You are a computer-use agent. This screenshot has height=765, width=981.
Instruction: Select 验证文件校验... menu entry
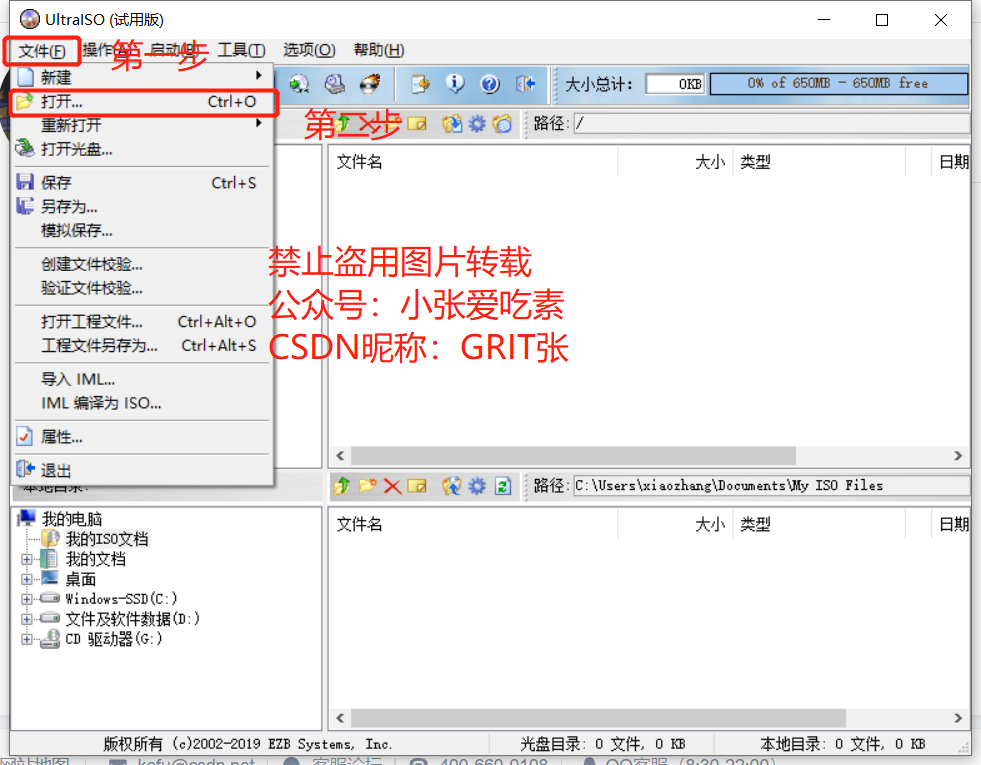point(142,288)
